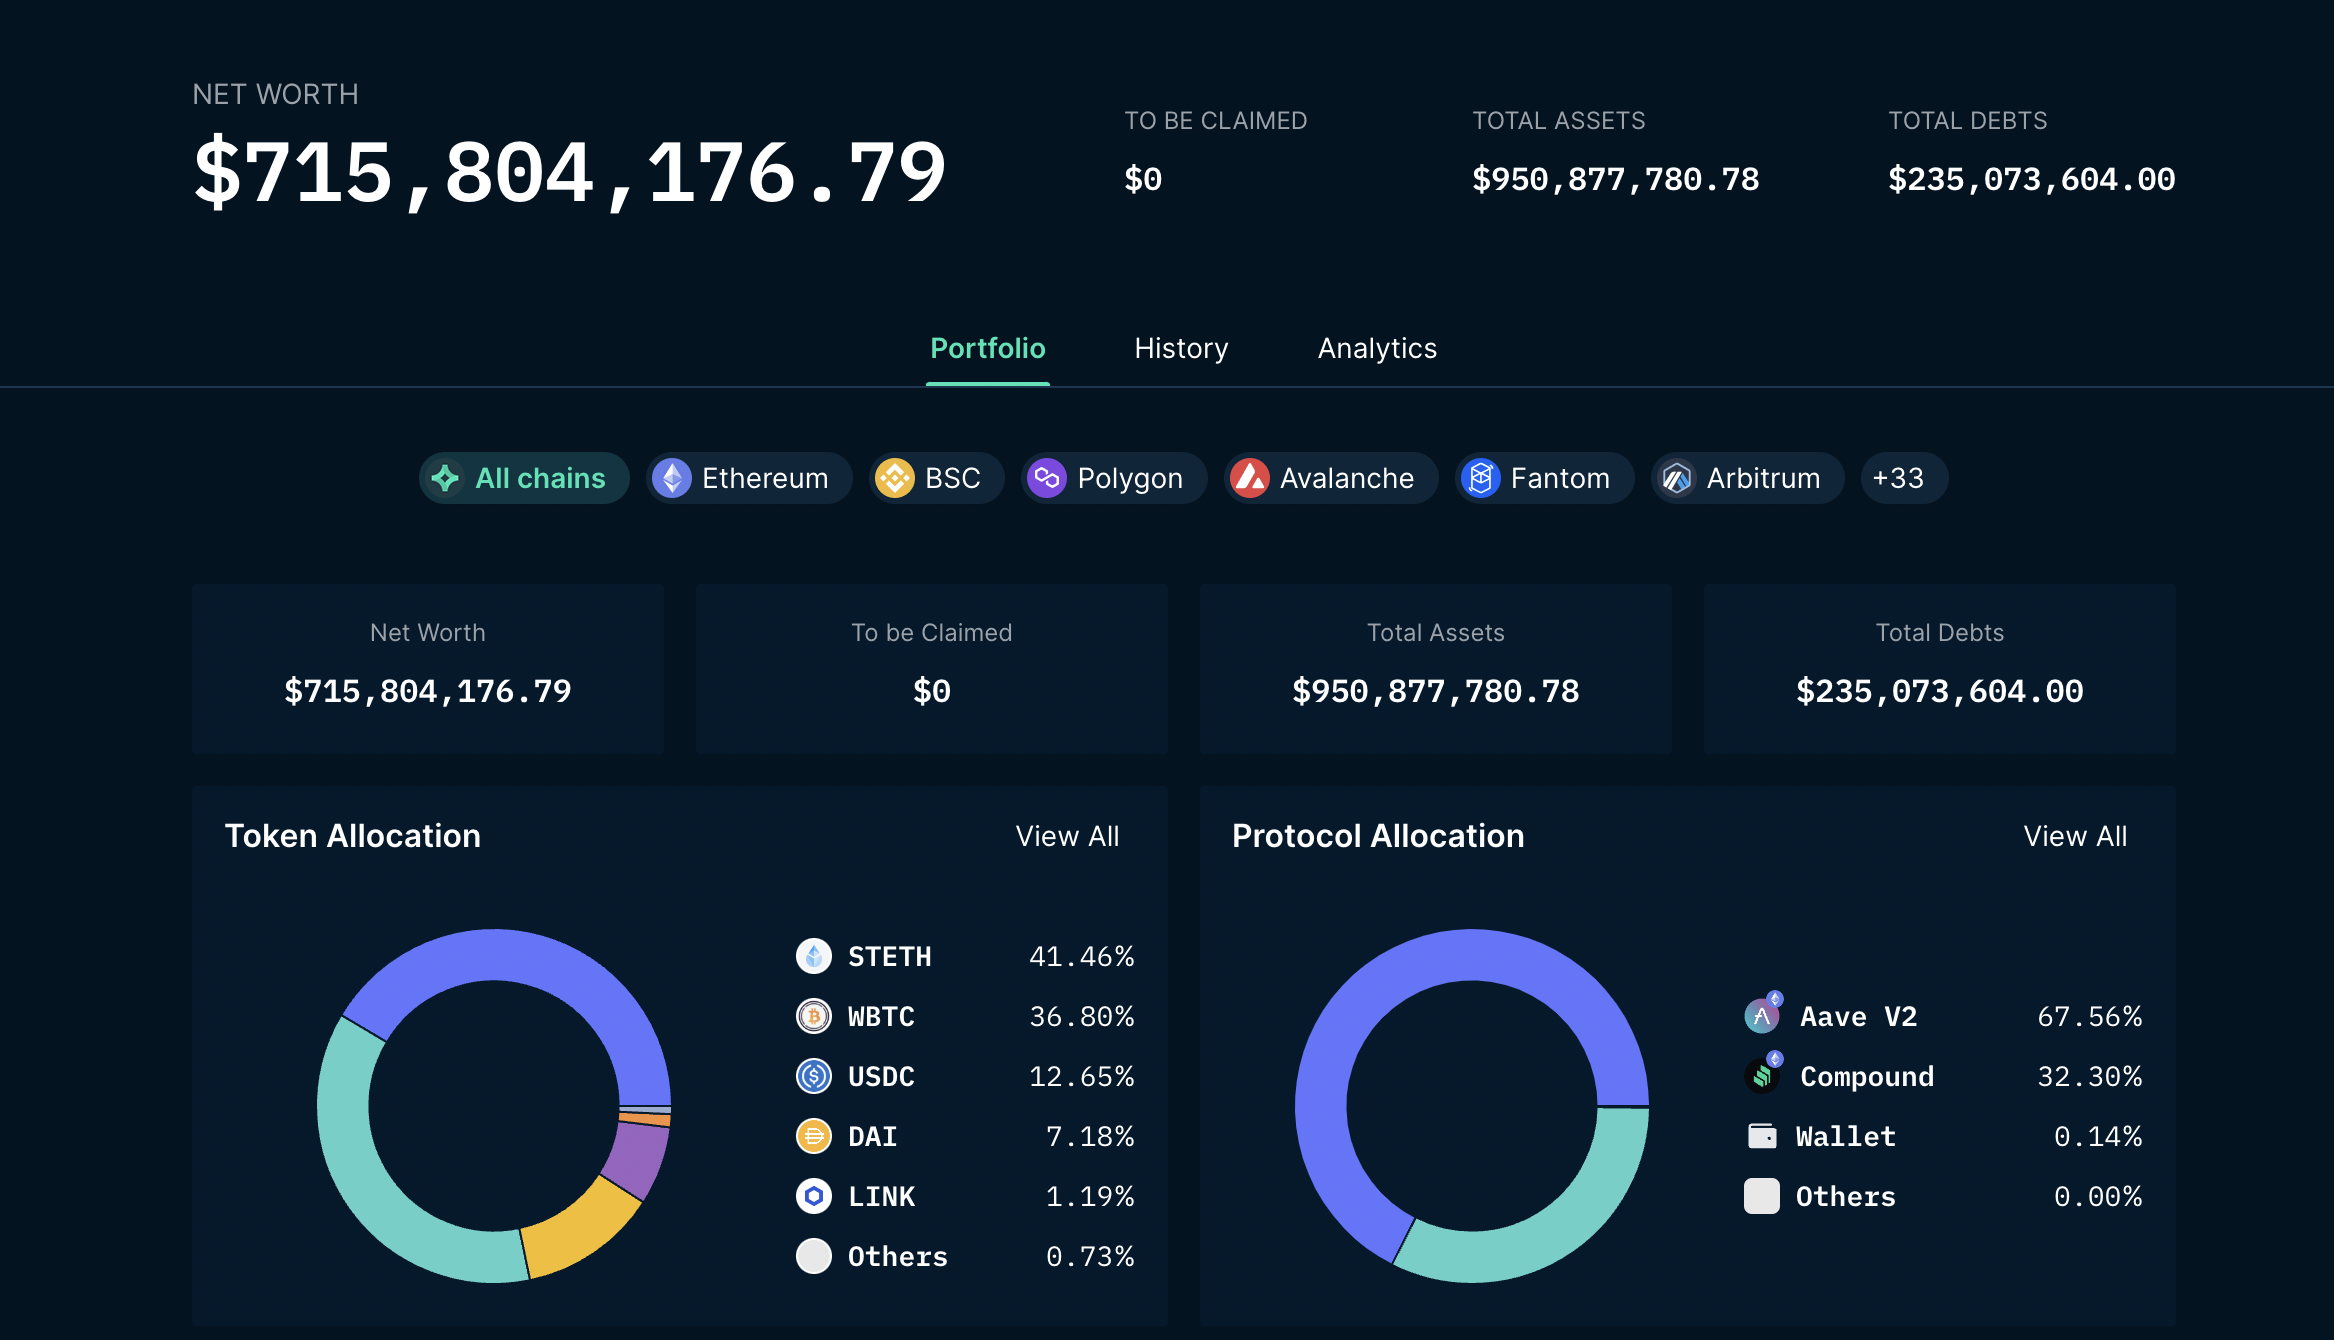This screenshot has height=1340, width=2334.
Task: Click the To be Claimed summary card
Action: coord(932,668)
